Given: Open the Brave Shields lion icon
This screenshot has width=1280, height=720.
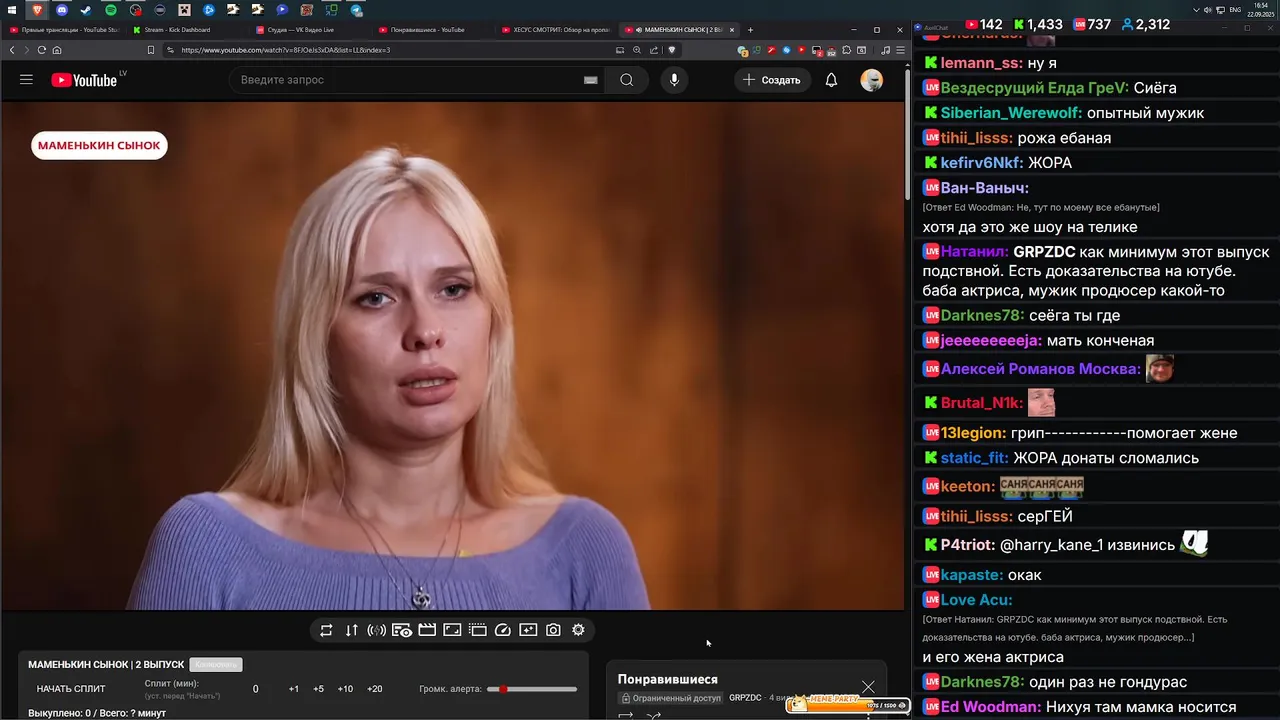Looking at the screenshot, I should tap(672, 50).
